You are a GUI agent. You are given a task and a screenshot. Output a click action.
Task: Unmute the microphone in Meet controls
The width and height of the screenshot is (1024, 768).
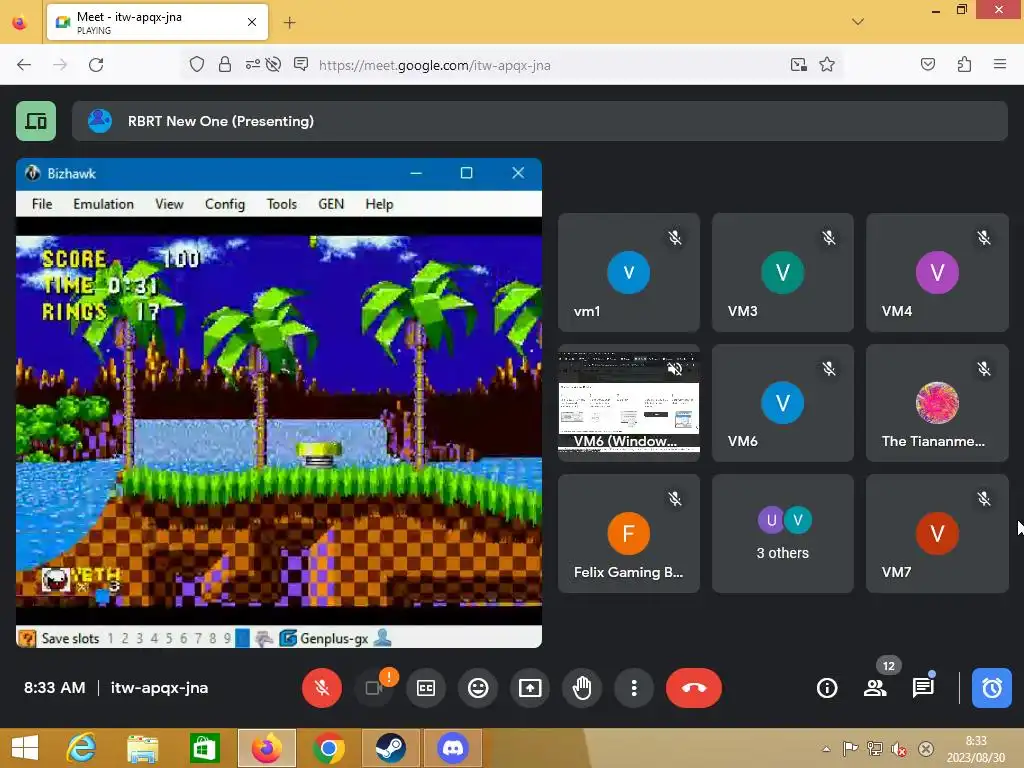[321, 688]
